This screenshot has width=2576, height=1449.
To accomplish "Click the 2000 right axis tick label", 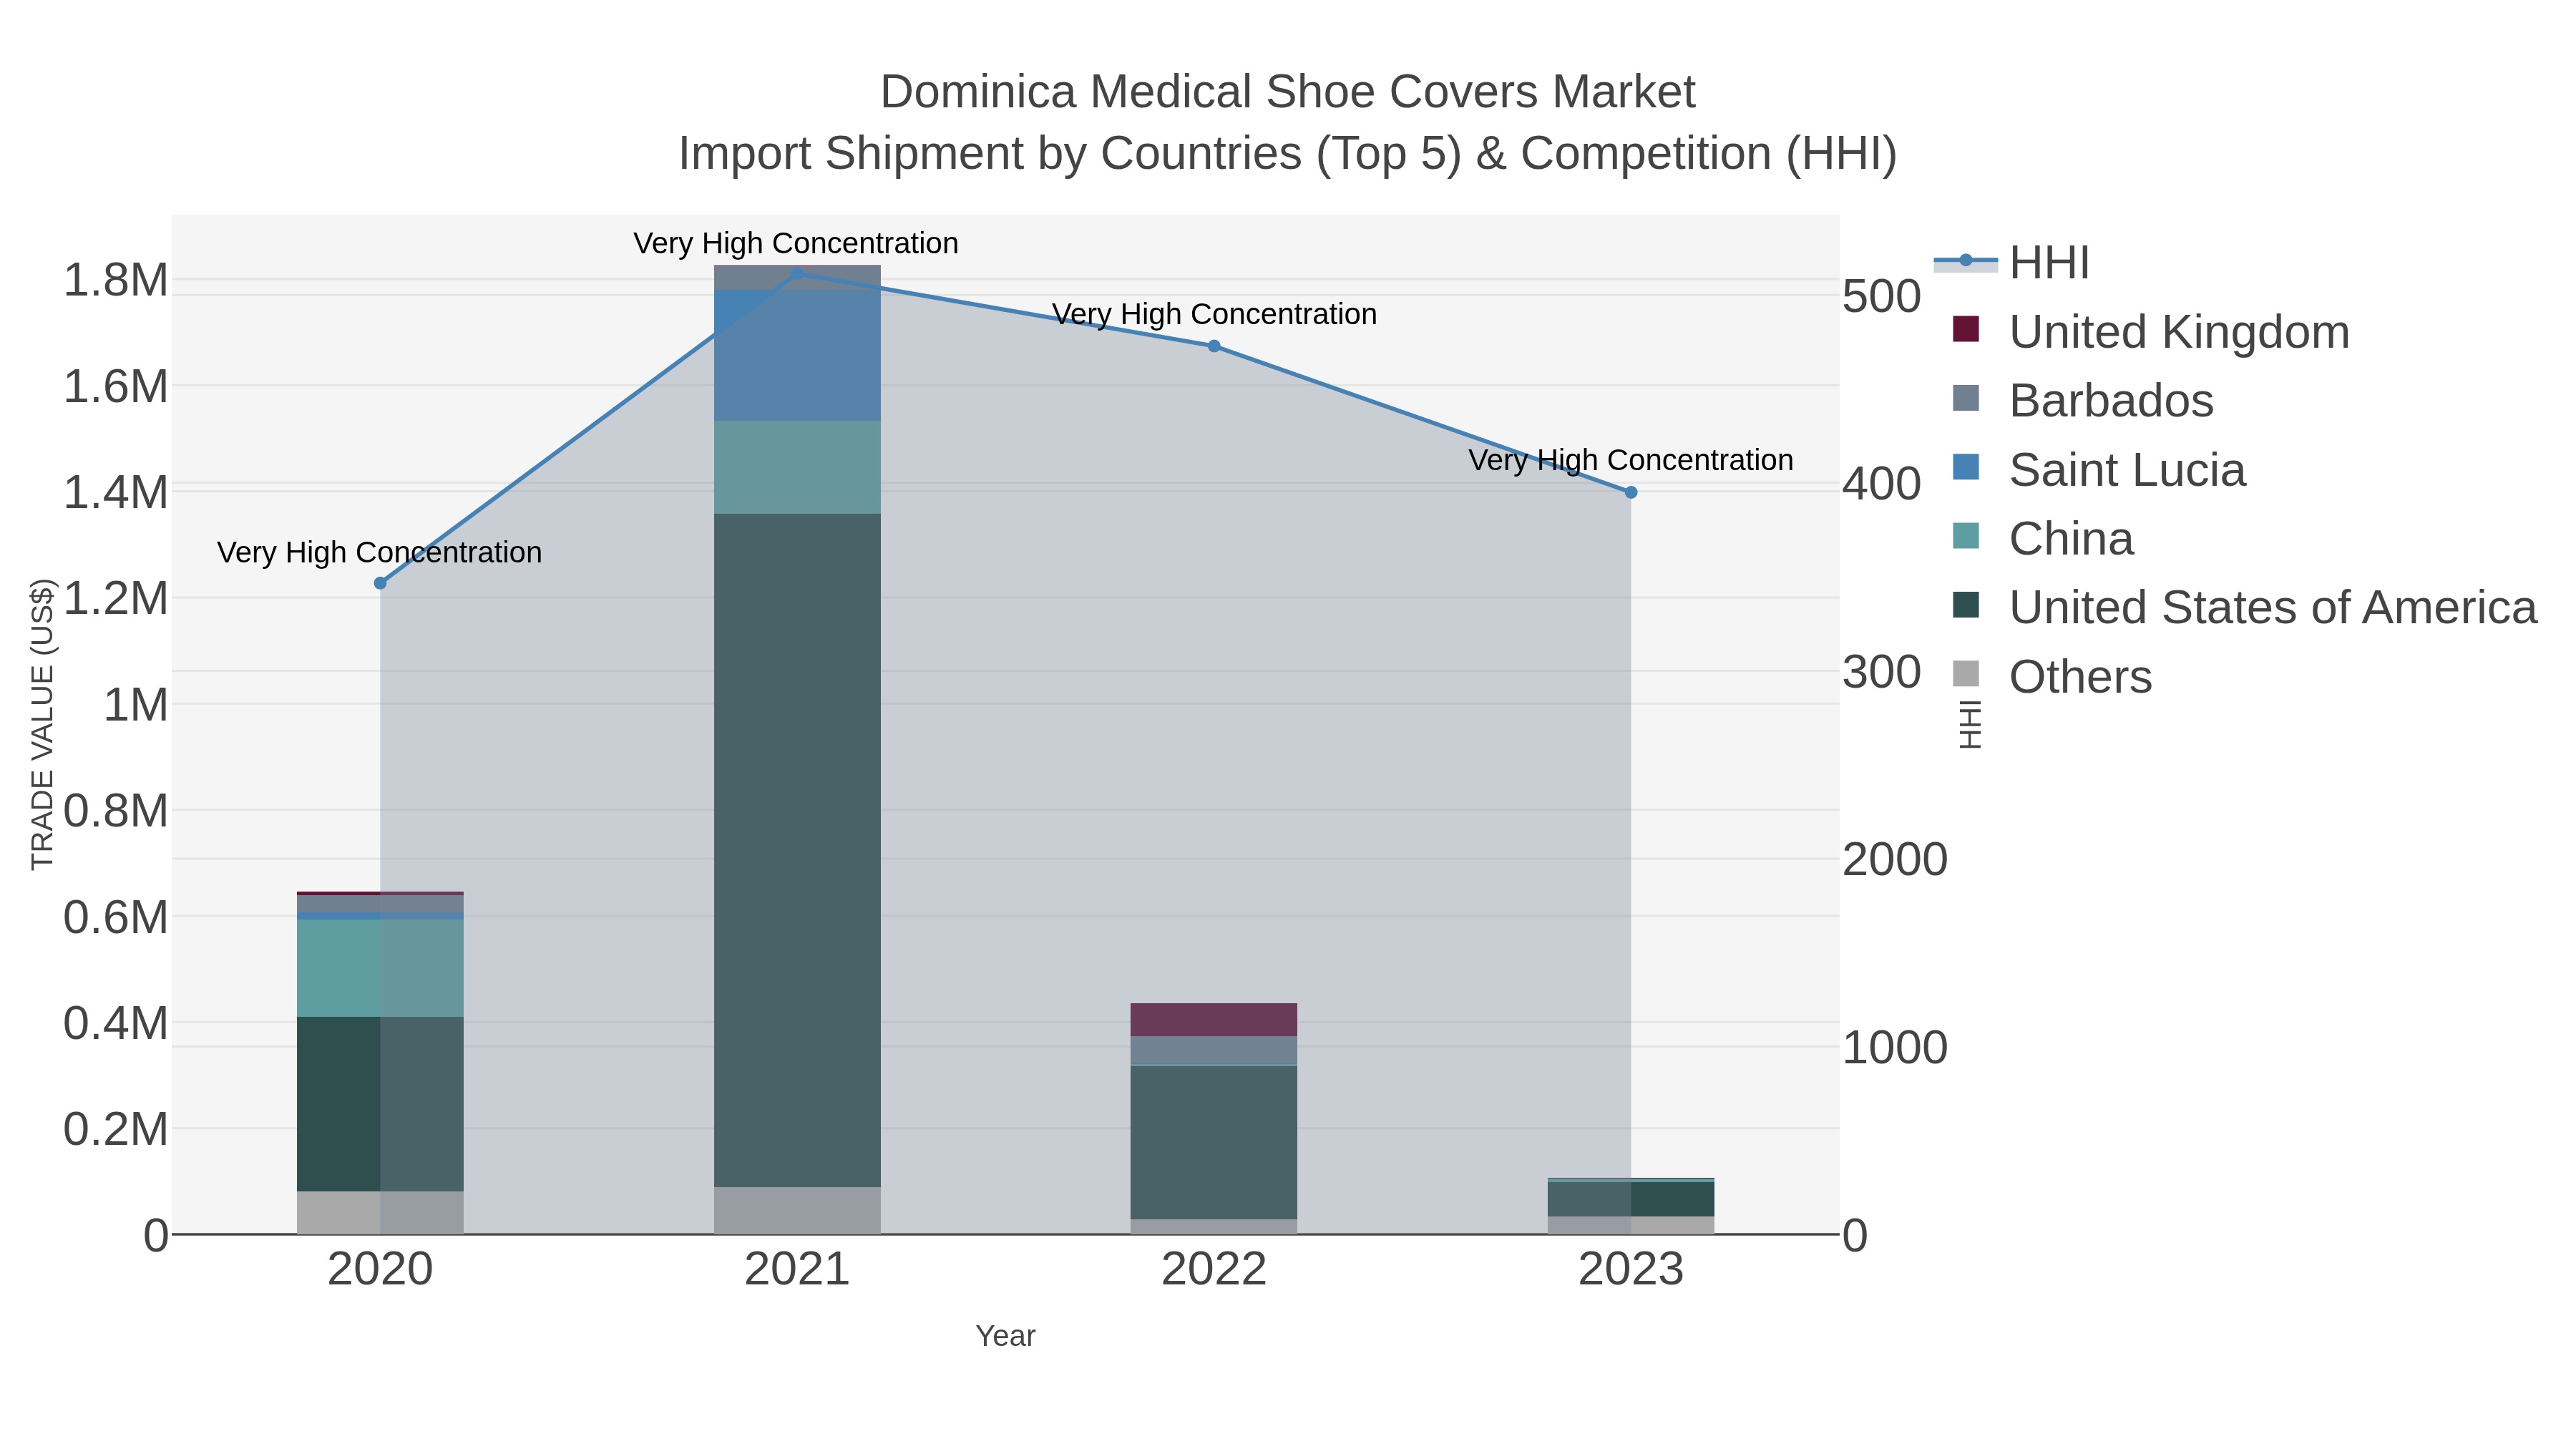I will coord(1895,860).
